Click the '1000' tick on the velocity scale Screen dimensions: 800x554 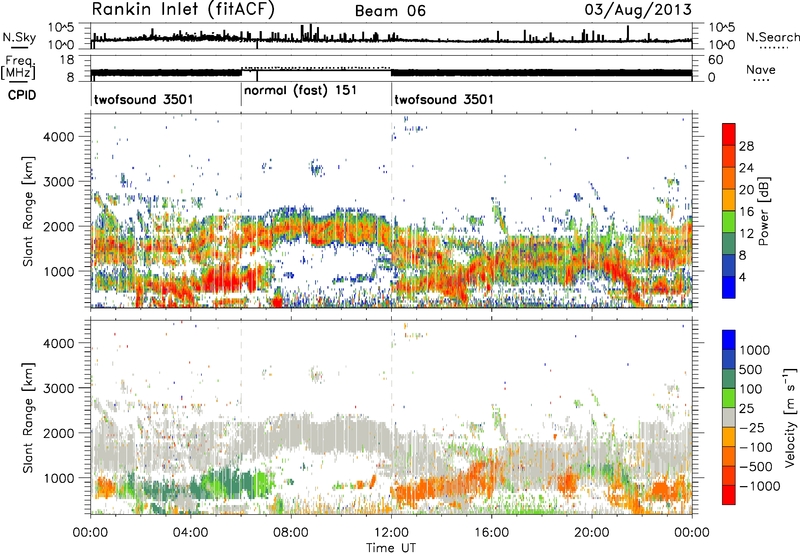(755, 350)
